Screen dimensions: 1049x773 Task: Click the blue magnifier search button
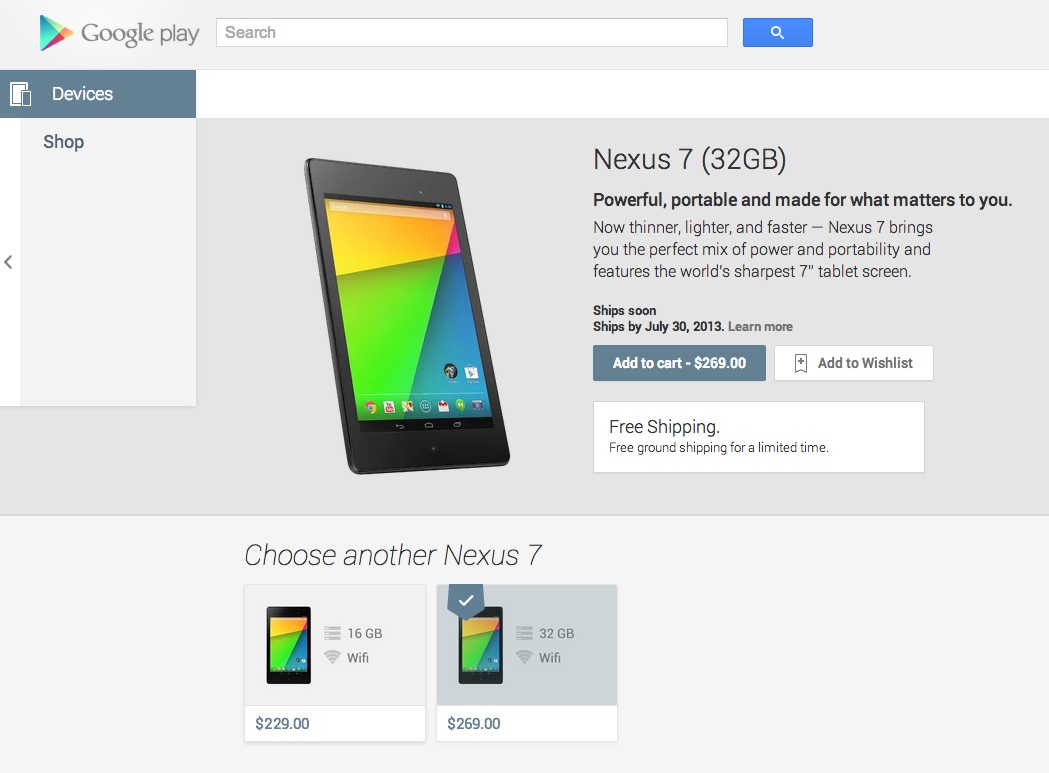coord(777,32)
